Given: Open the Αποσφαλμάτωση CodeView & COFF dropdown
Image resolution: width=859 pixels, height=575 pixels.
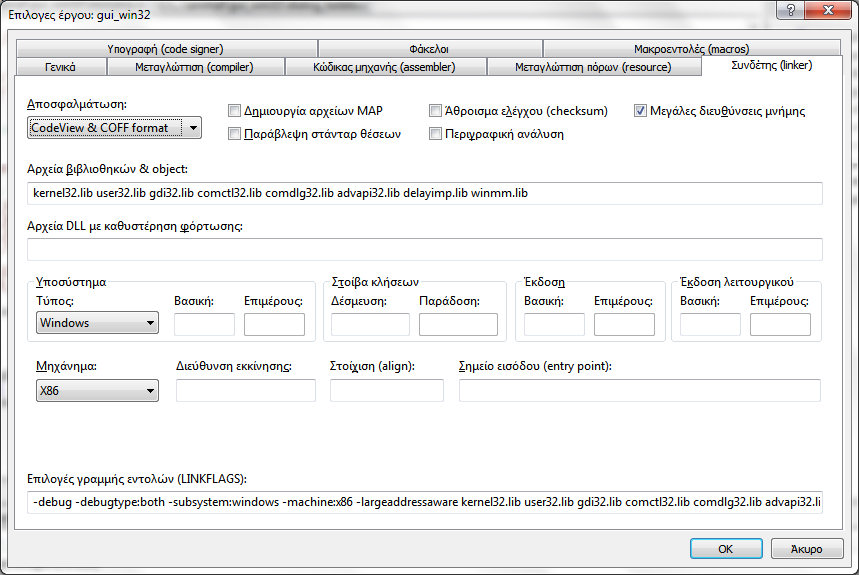Looking at the screenshot, I should 114,128.
